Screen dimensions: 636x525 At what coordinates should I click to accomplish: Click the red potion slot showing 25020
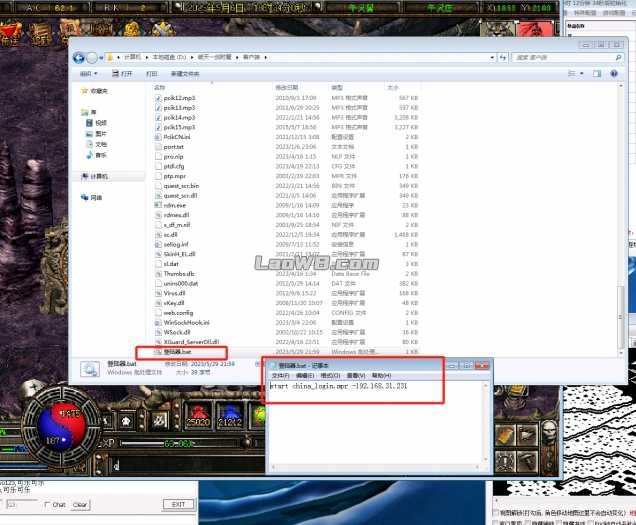pos(198,415)
